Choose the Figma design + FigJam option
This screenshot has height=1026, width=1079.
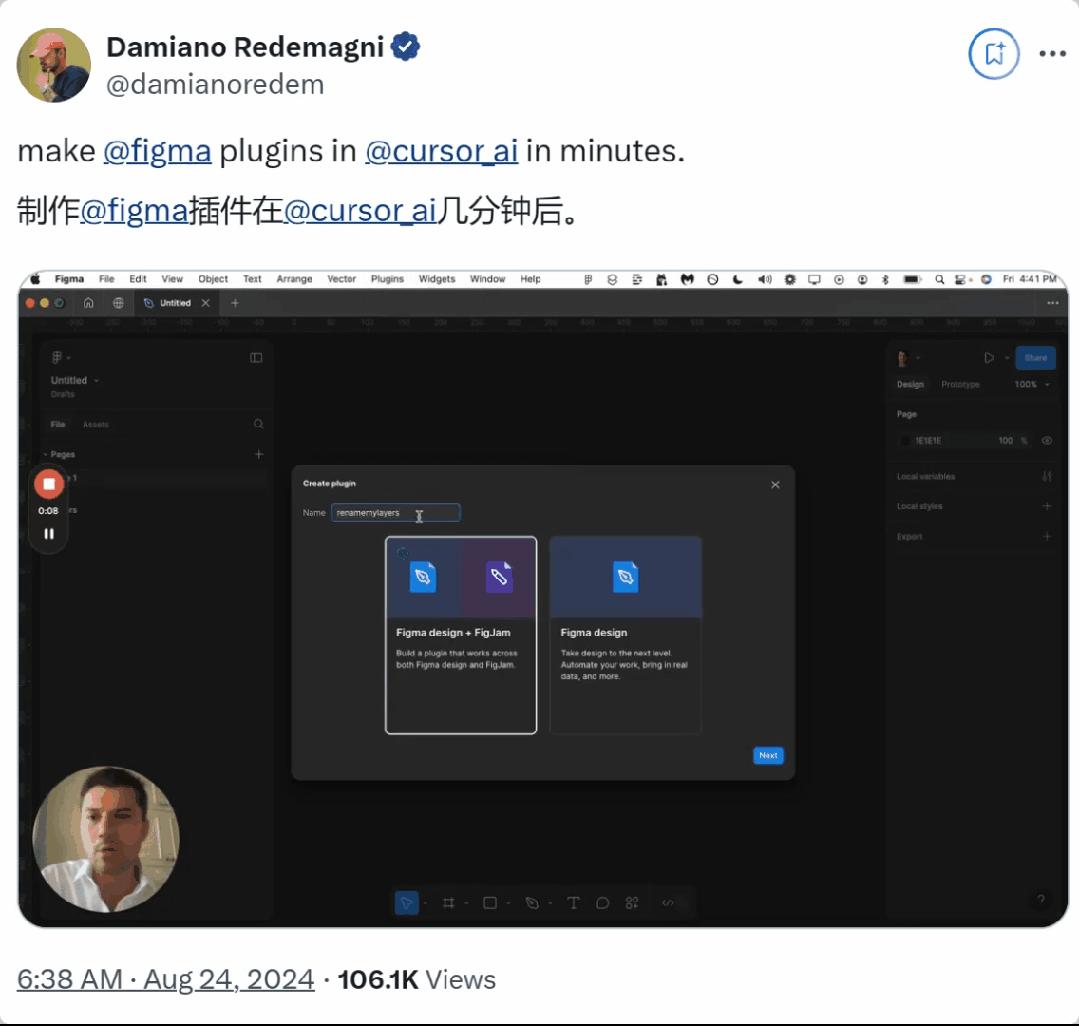(x=461, y=635)
